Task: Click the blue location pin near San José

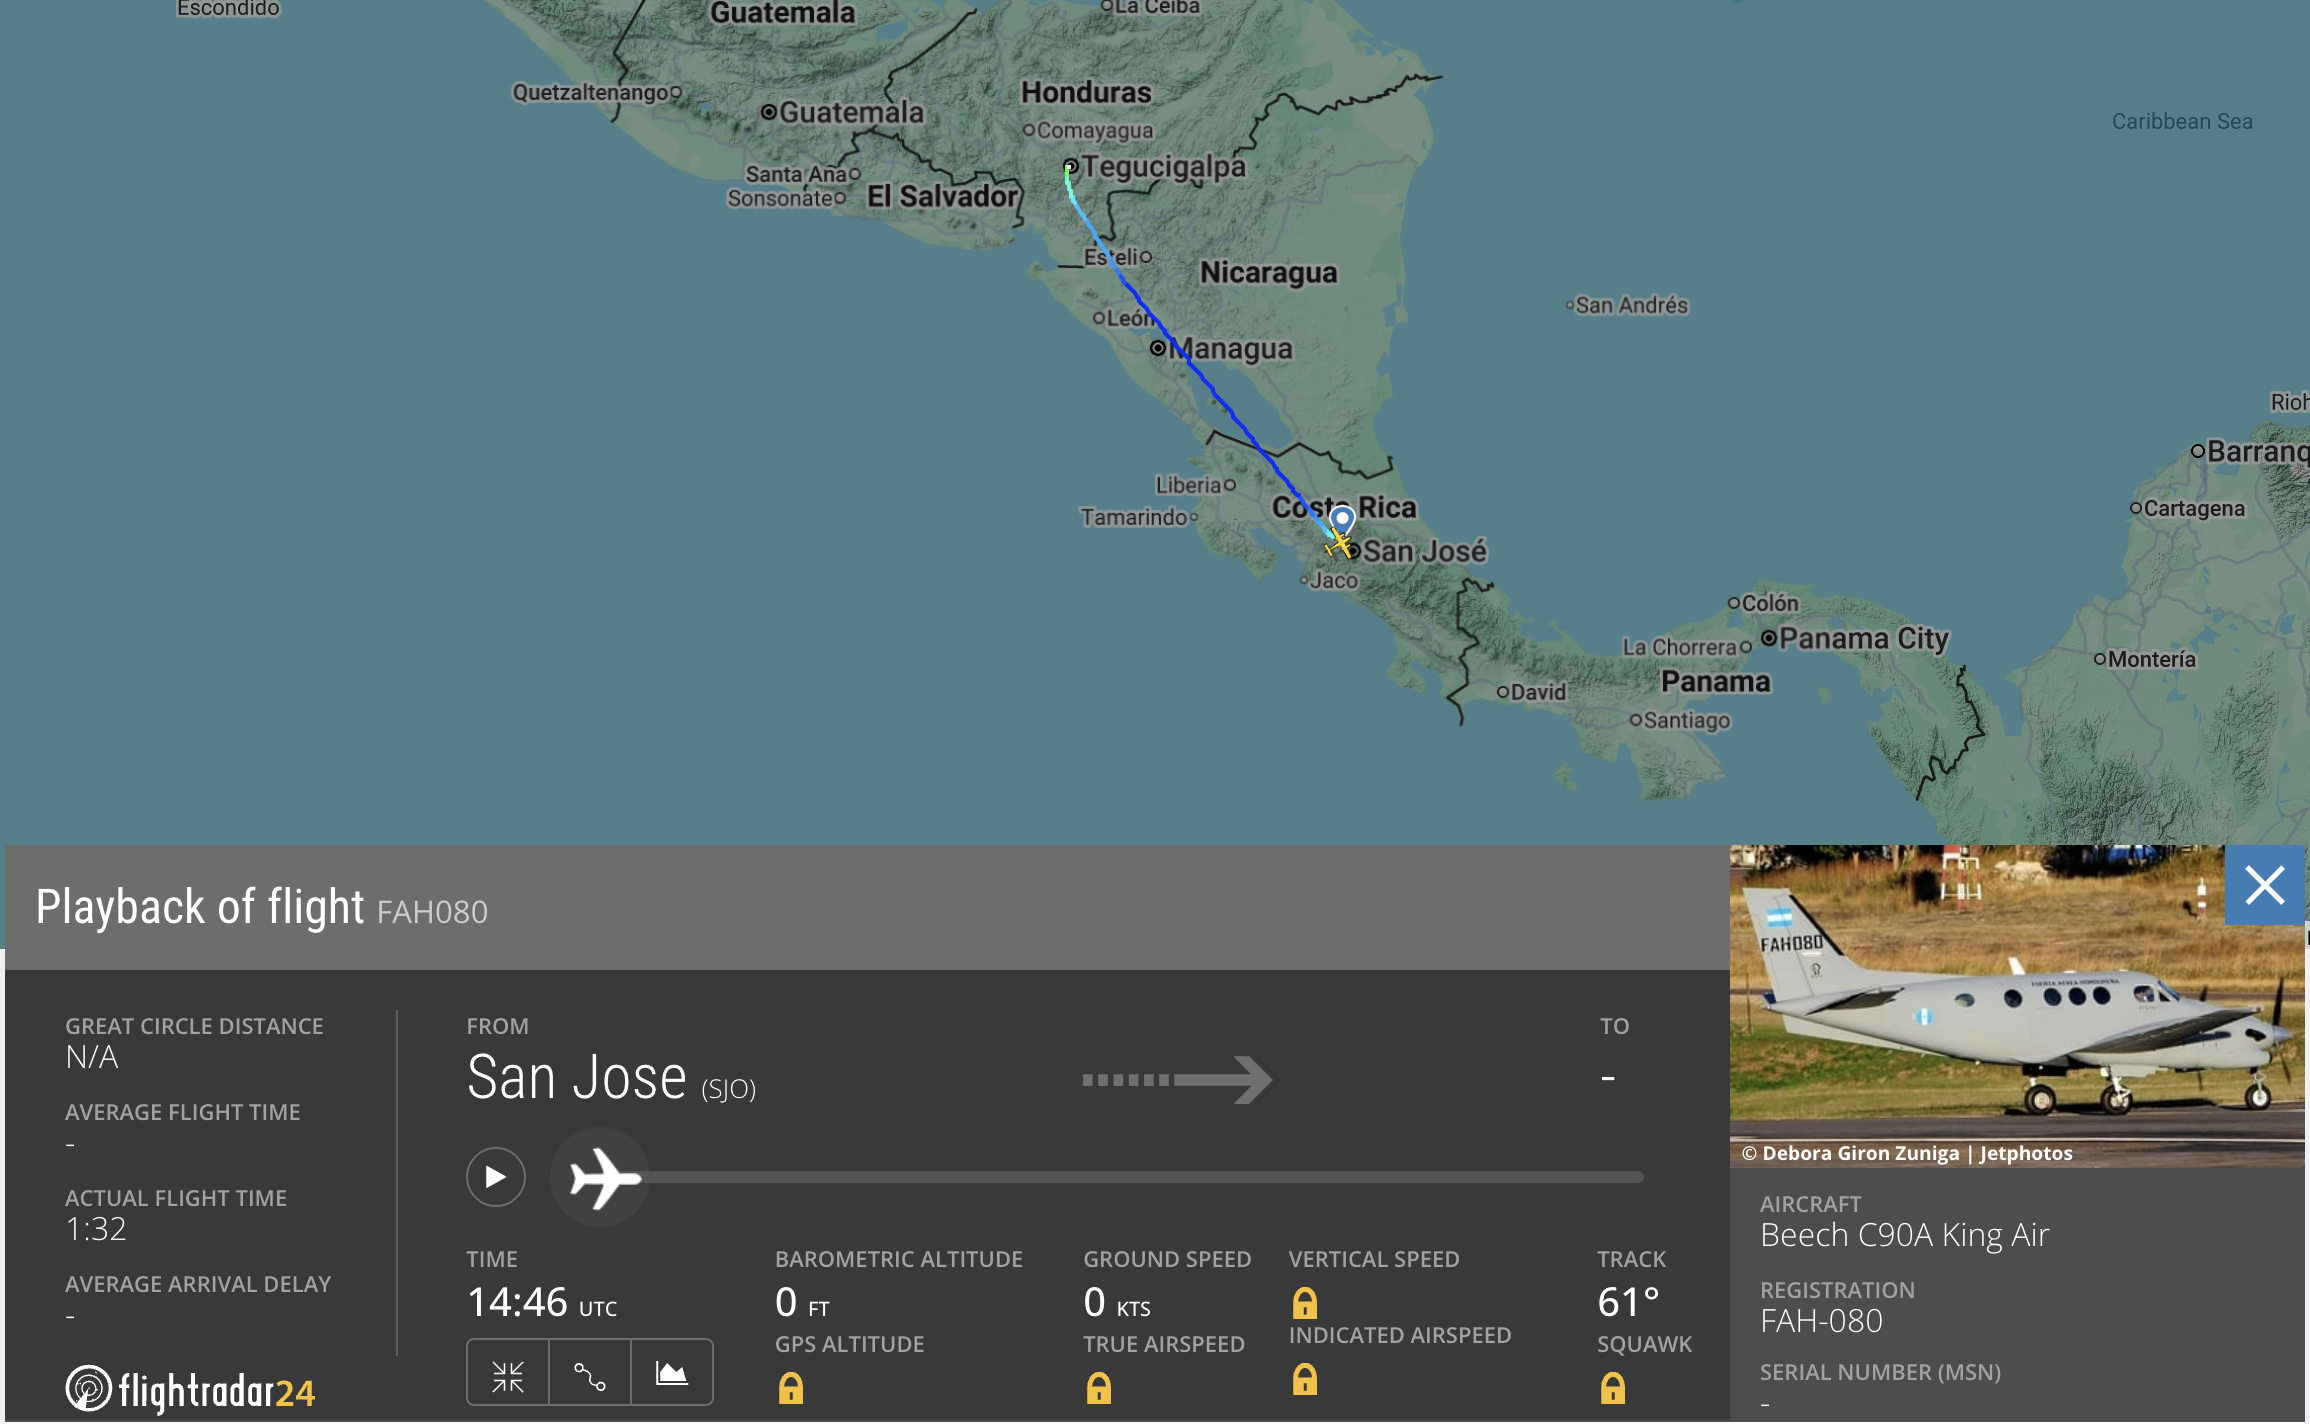Action: (x=1342, y=519)
